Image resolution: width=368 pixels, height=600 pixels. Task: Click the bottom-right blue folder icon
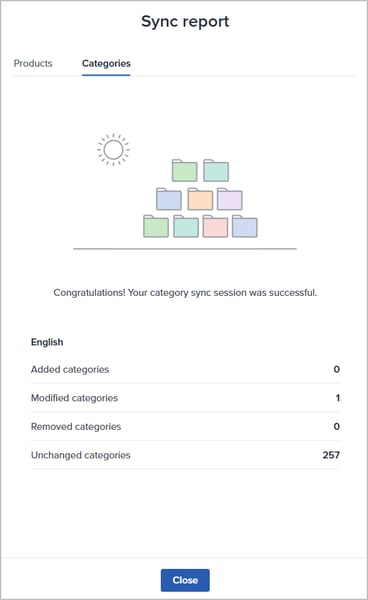(x=245, y=226)
